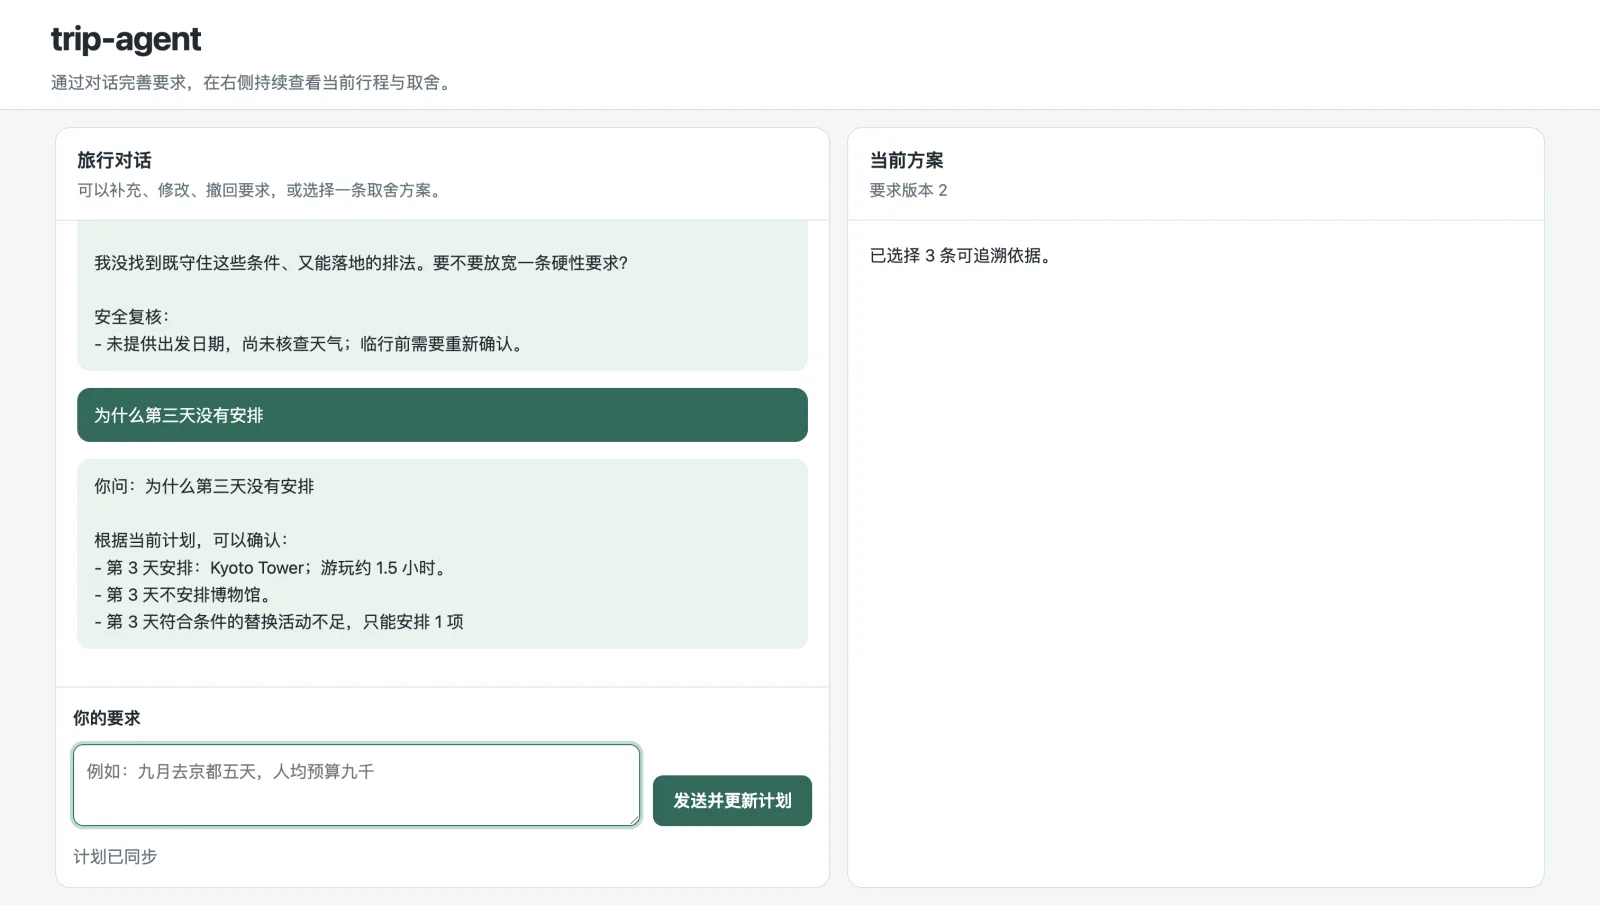
Task: Click the 要求版本 2 label
Action: (908, 190)
